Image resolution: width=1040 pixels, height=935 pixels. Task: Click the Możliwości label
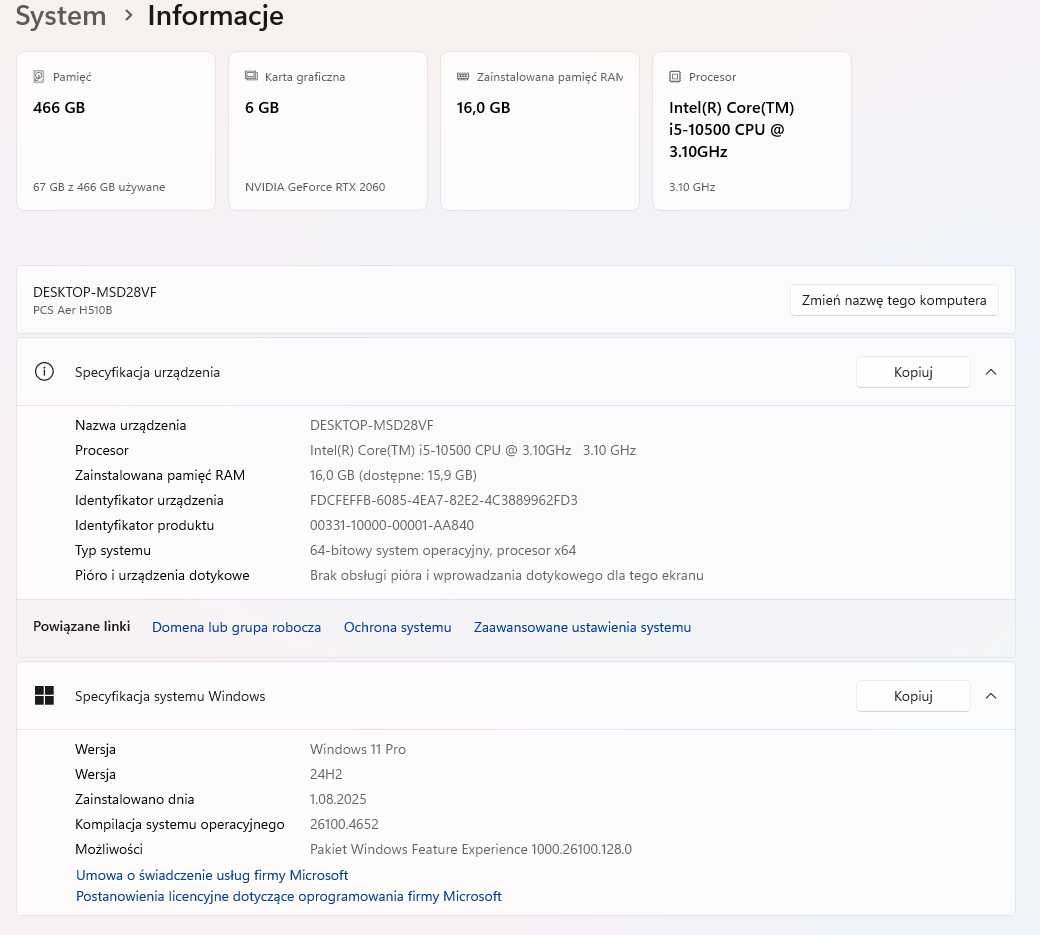tap(108, 849)
